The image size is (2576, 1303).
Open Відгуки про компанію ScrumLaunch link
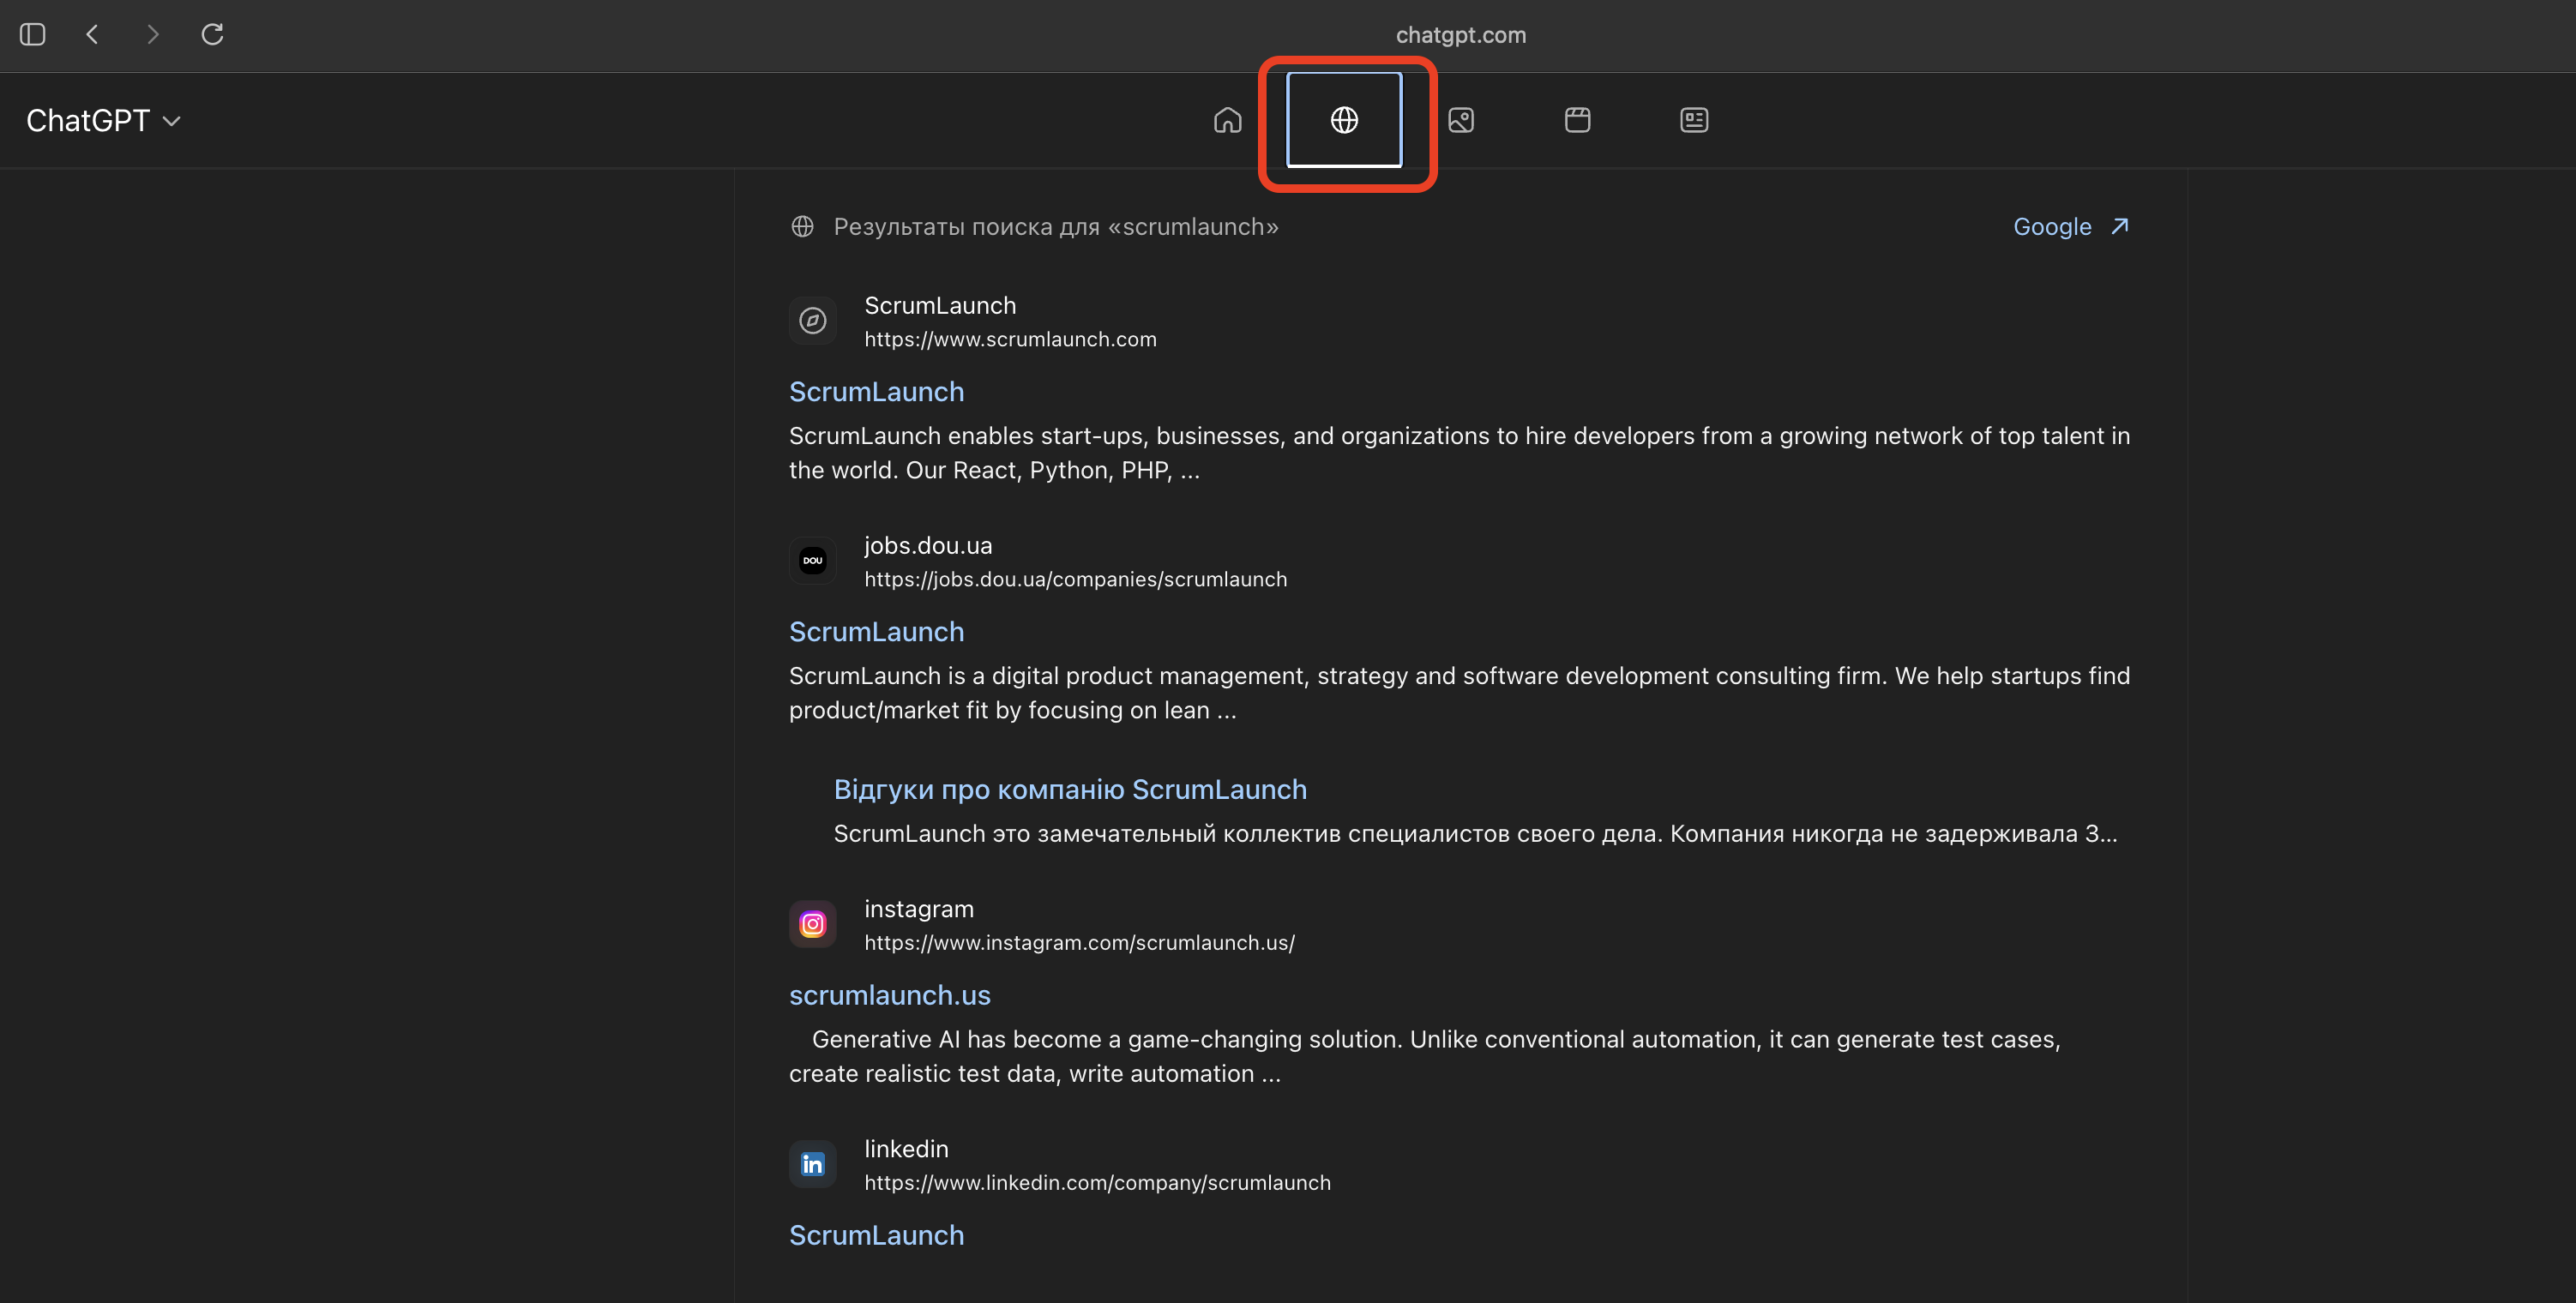tap(1069, 790)
